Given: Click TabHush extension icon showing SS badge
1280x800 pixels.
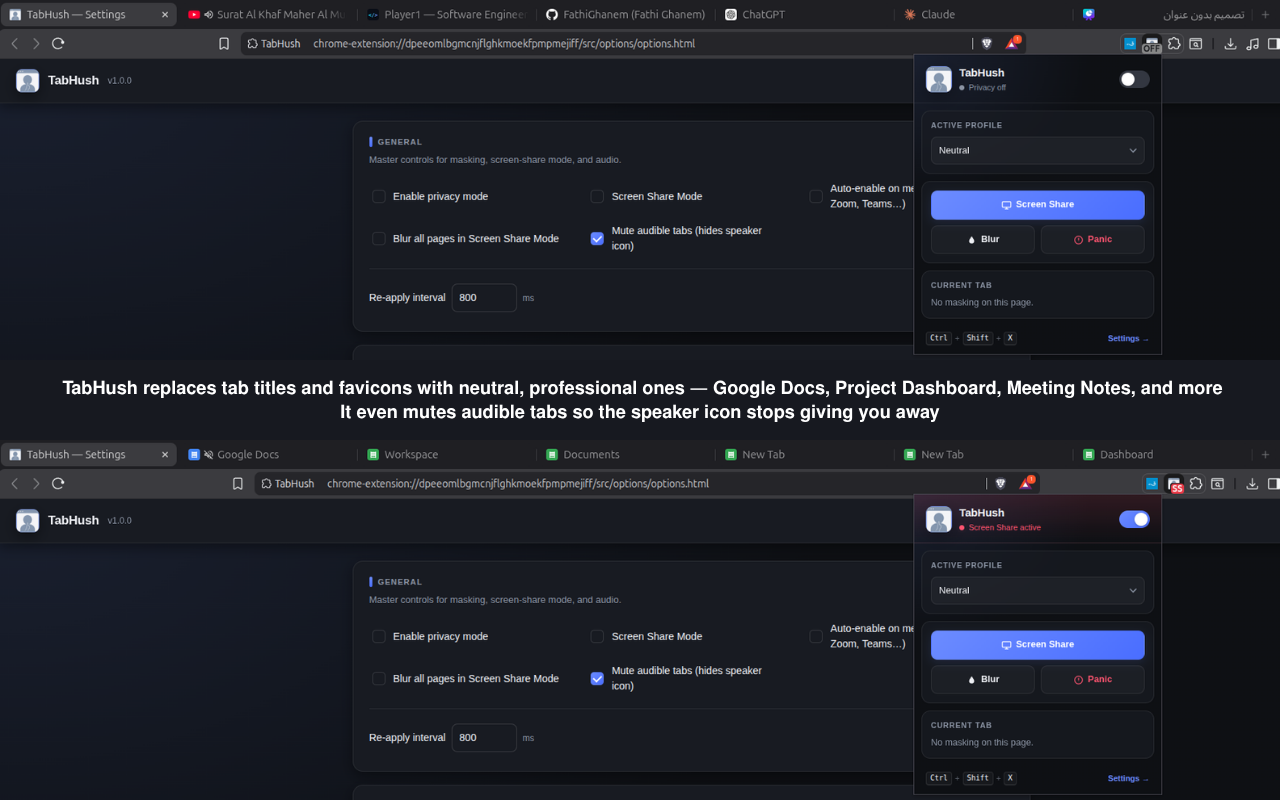Looking at the screenshot, I should 1175,484.
